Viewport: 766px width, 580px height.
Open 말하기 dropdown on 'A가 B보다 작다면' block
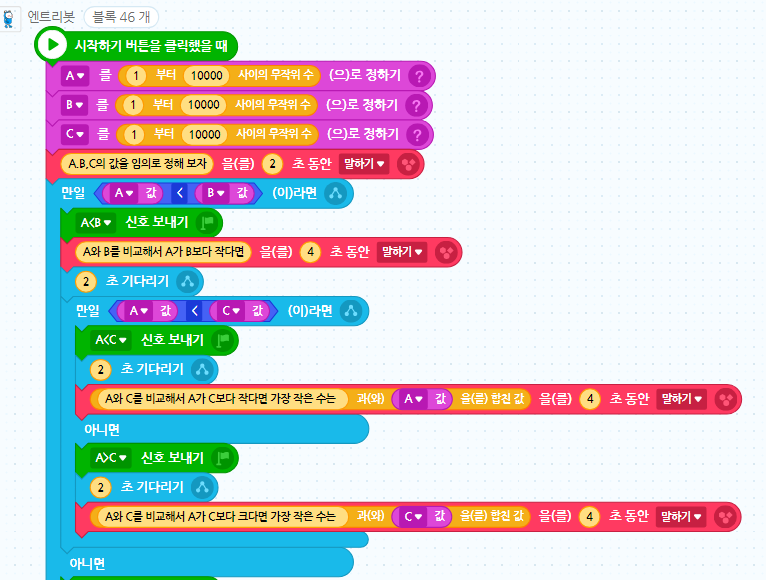tap(402, 252)
